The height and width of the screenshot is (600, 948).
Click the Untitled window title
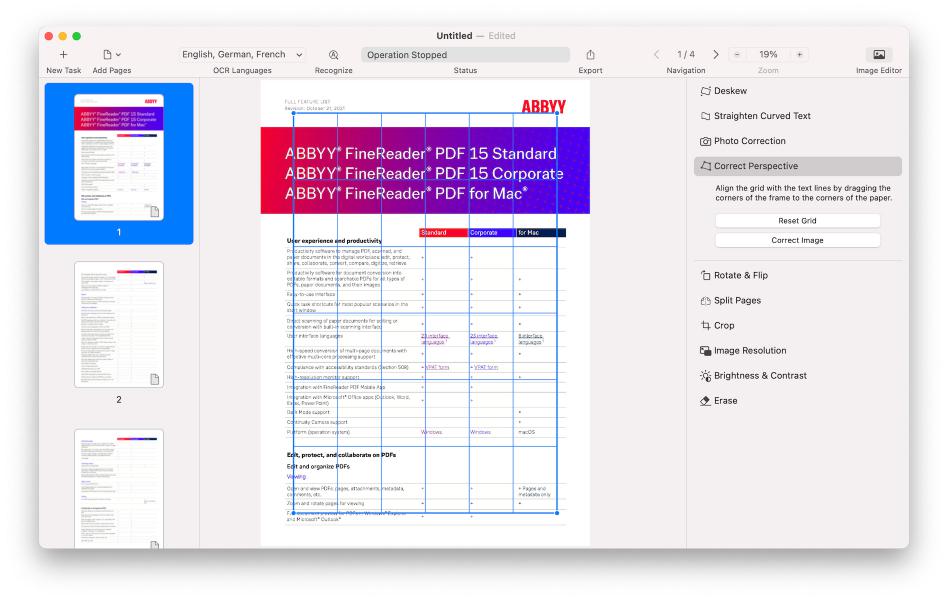click(x=454, y=36)
